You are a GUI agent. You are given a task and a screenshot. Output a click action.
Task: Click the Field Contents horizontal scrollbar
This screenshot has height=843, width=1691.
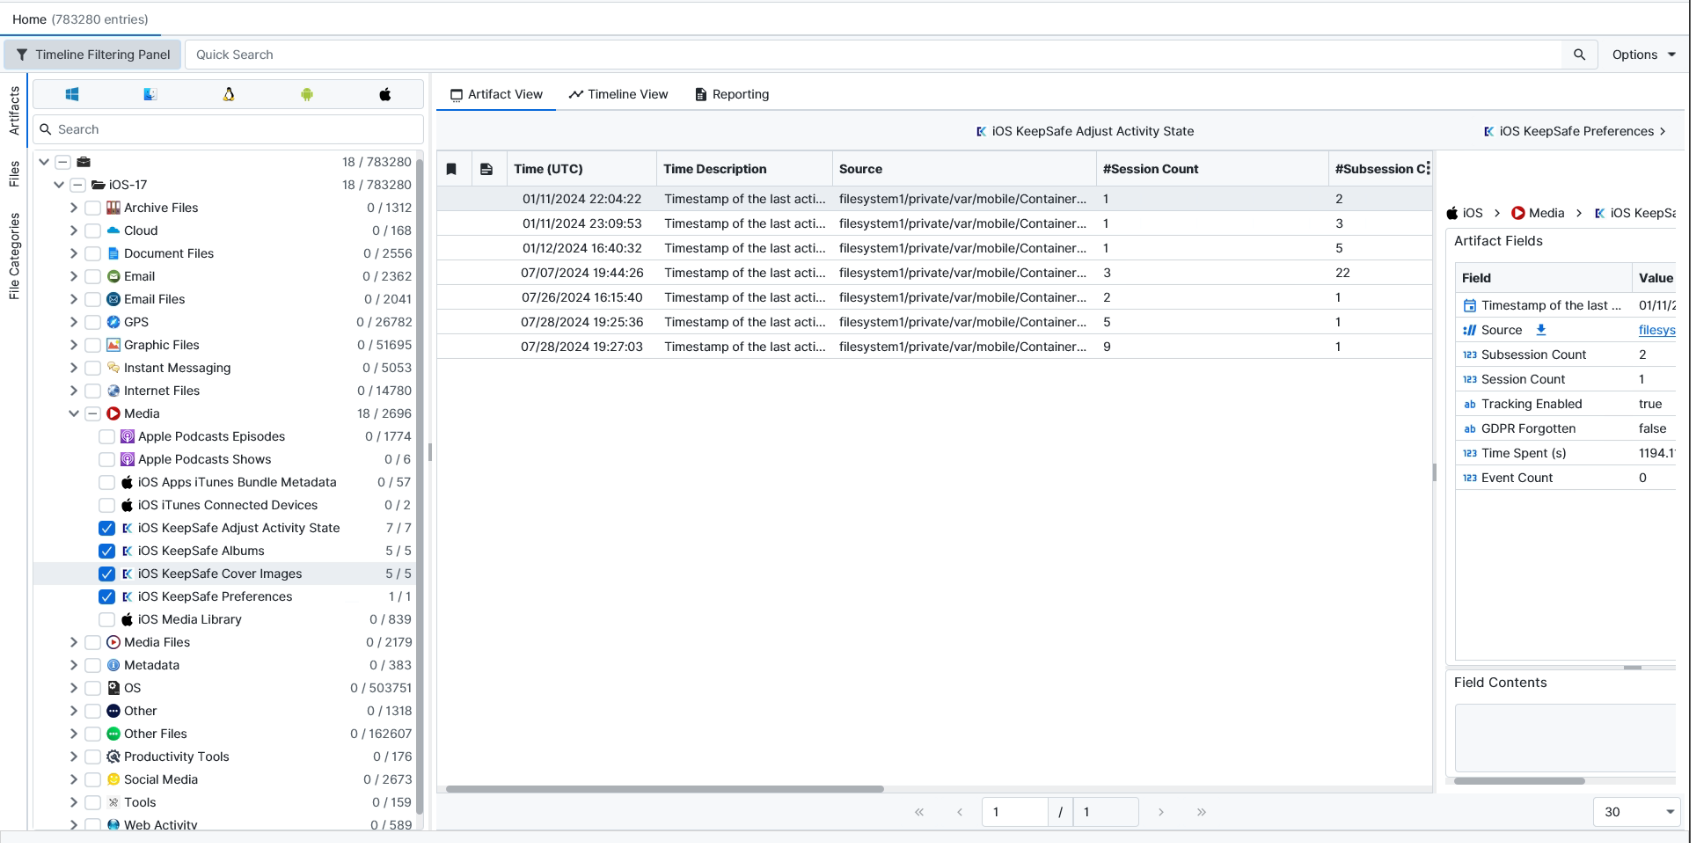click(x=1519, y=781)
